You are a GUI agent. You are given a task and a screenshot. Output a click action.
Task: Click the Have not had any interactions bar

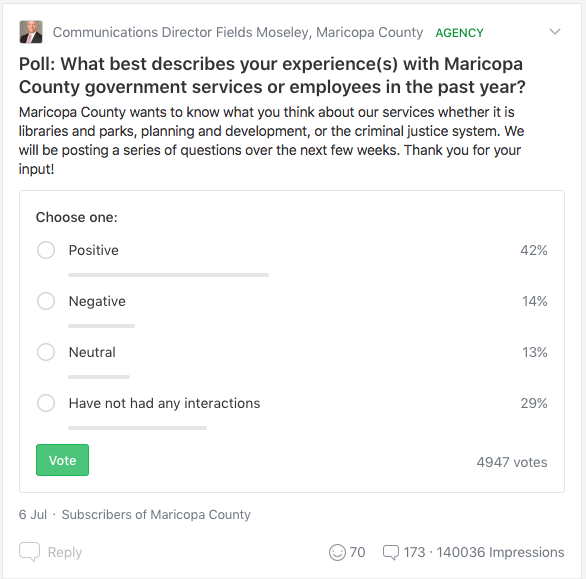click(138, 428)
